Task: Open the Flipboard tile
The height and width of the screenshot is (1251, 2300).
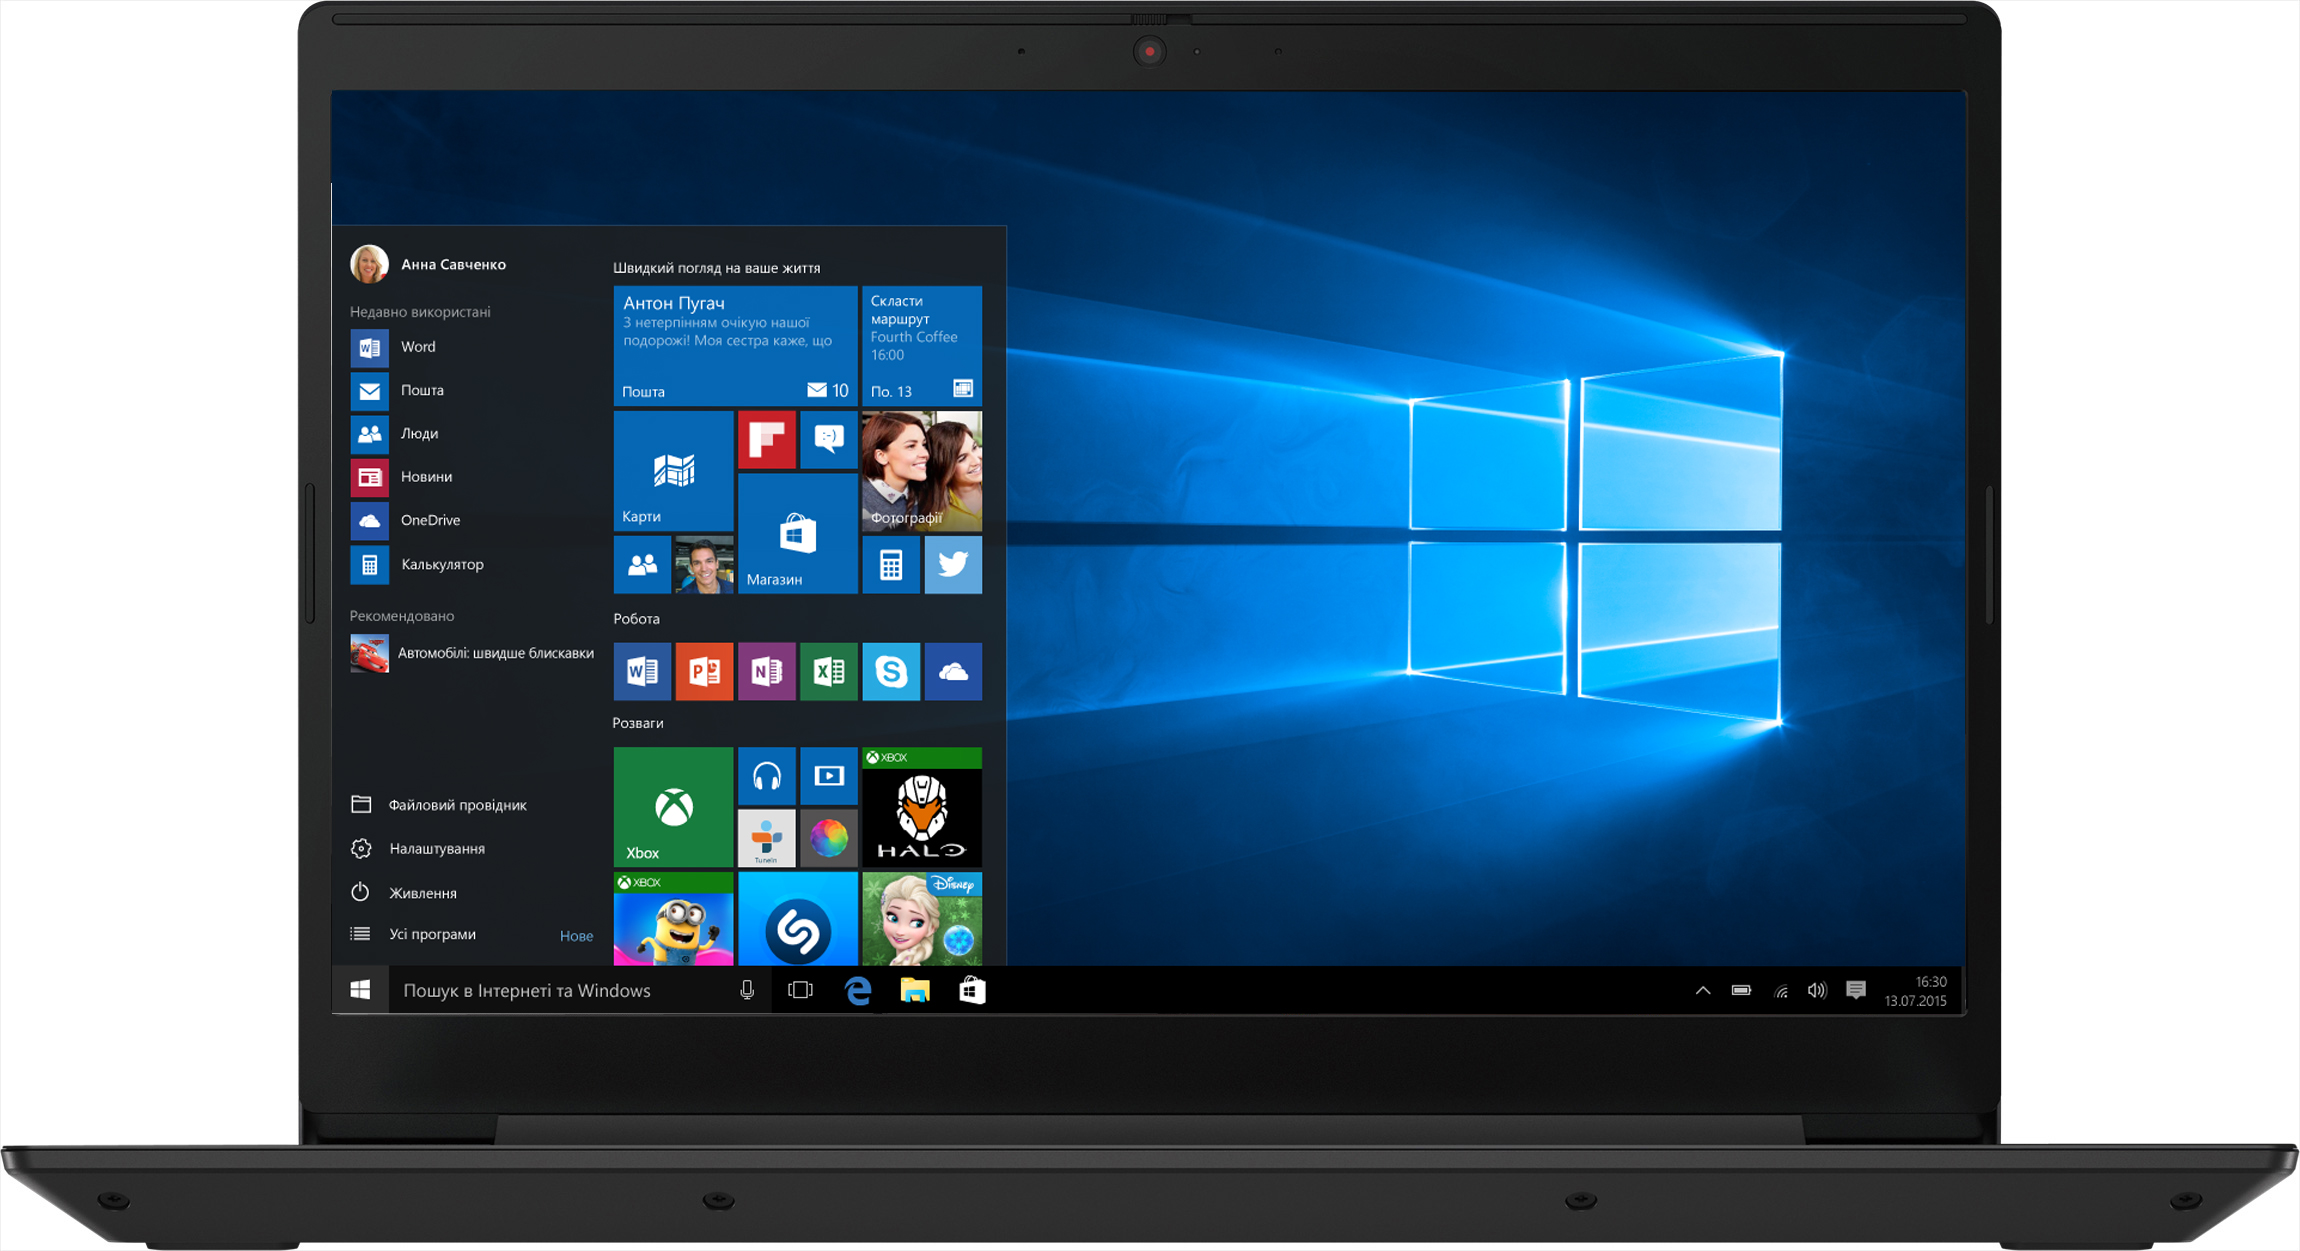Action: [x=767, y=439]
